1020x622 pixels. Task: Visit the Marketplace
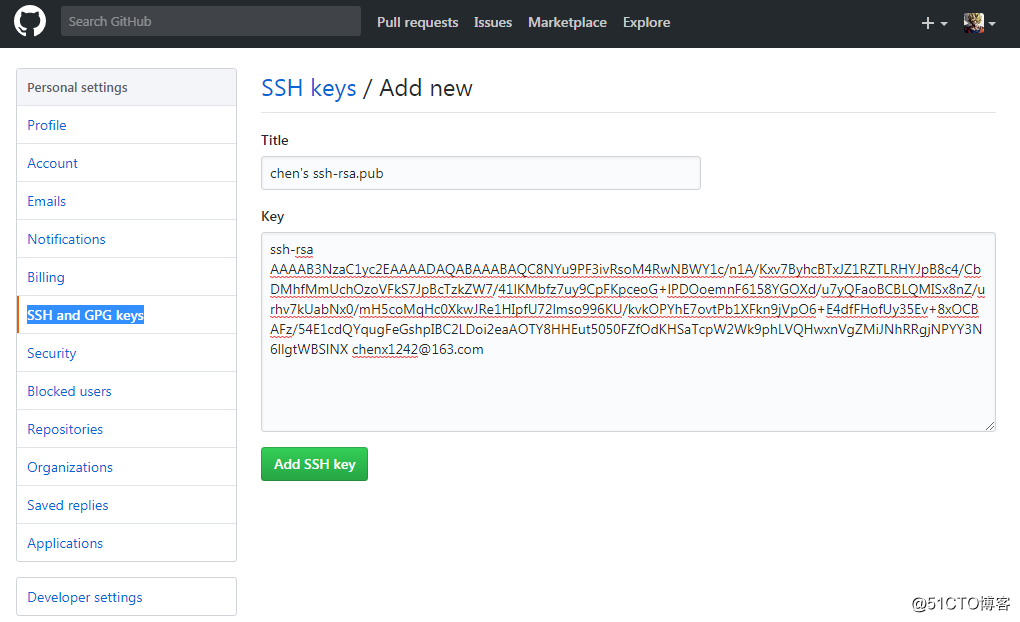567,22
